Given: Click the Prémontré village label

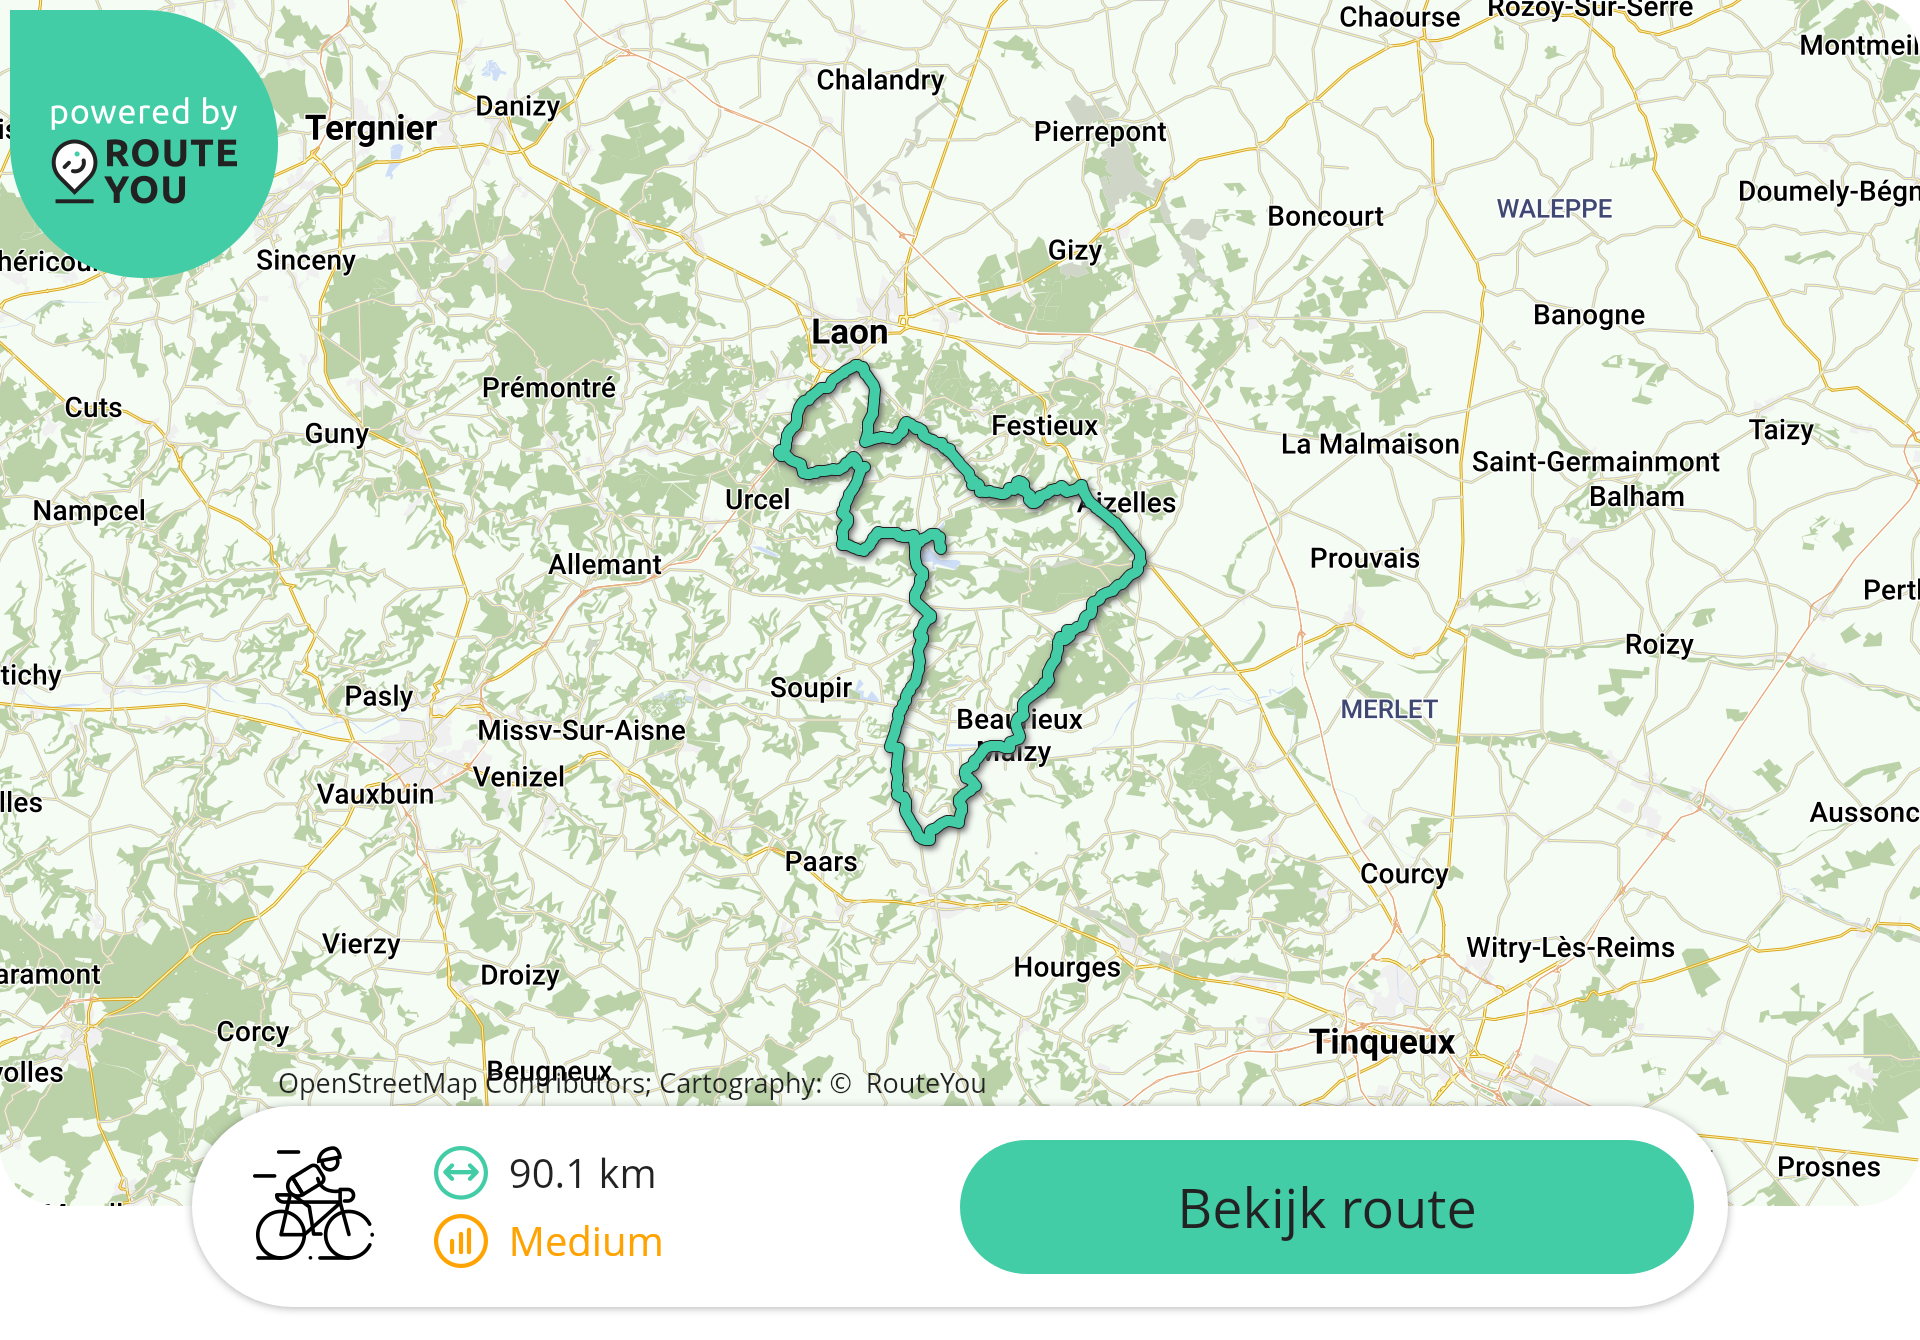Looking at the screenshot, I should (x=549, y=388).
